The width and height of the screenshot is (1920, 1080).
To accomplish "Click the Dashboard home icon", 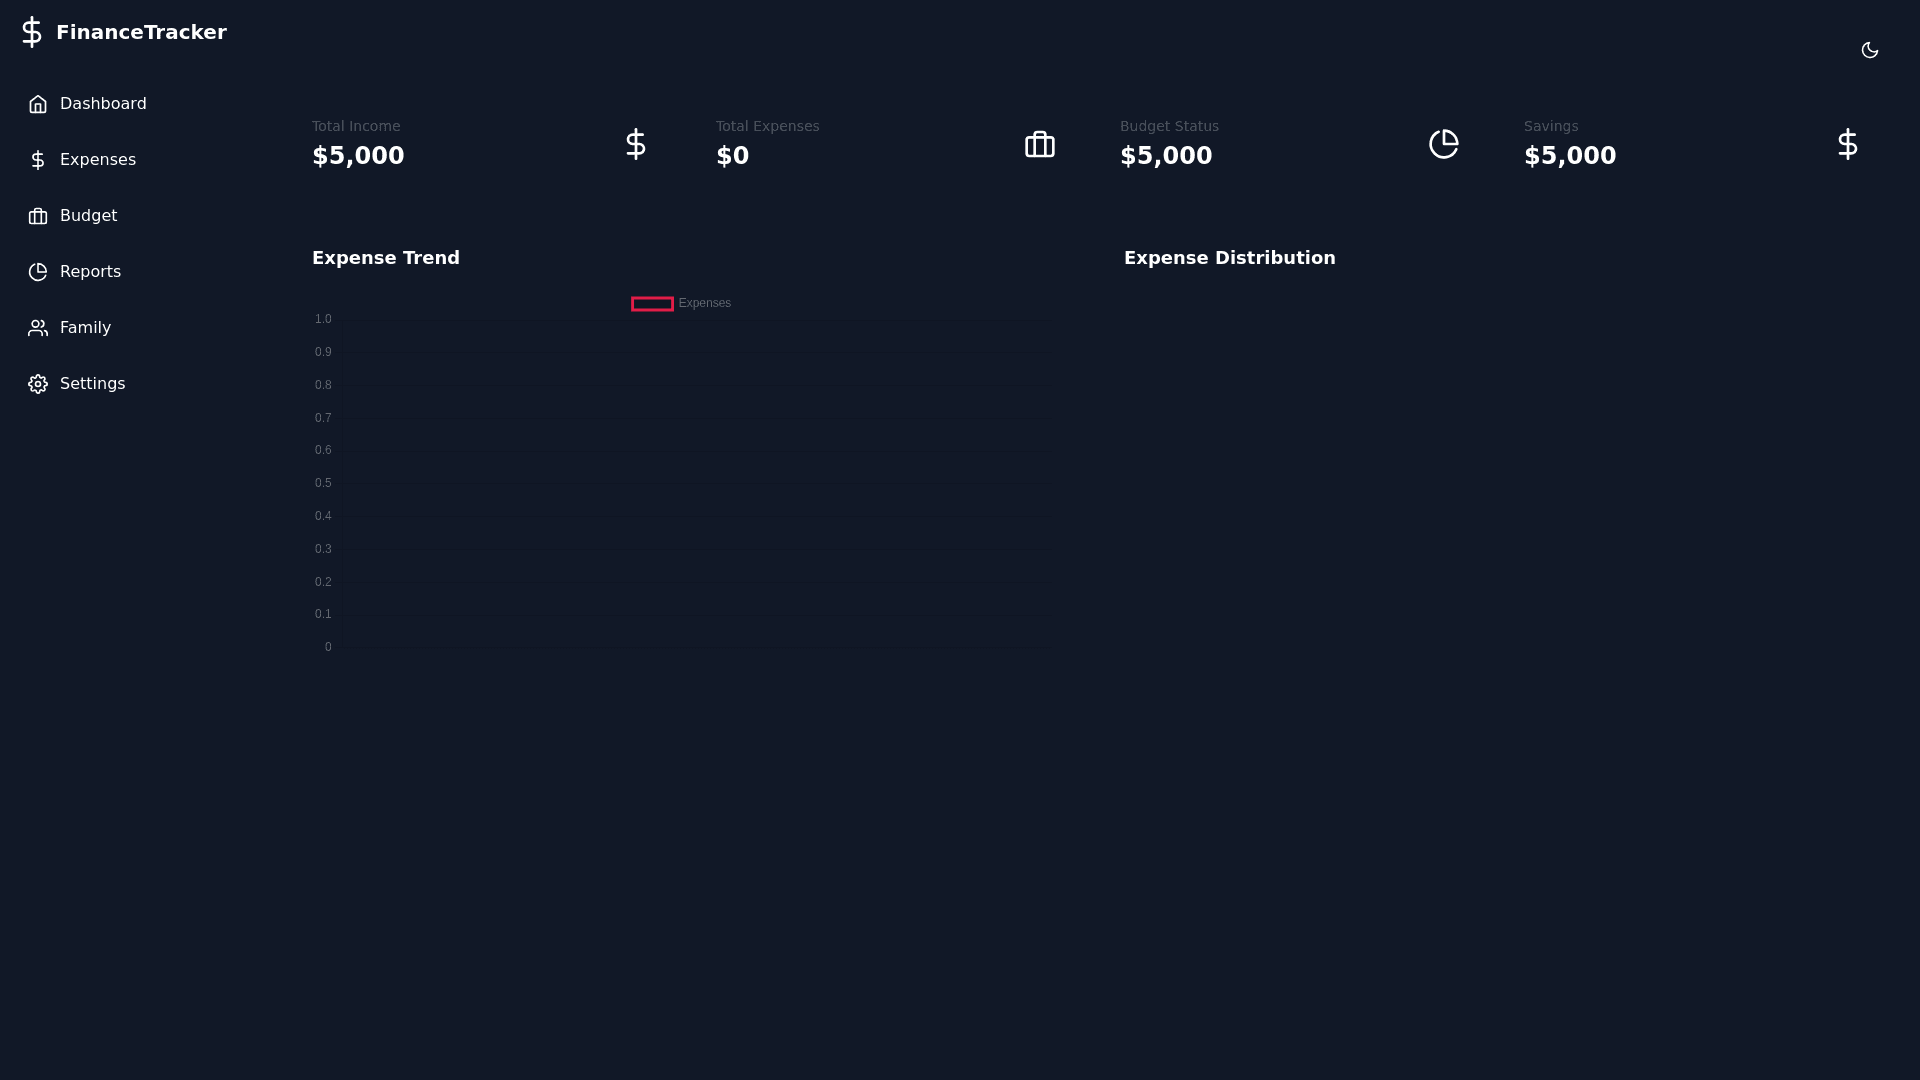I will coord(38,104).
